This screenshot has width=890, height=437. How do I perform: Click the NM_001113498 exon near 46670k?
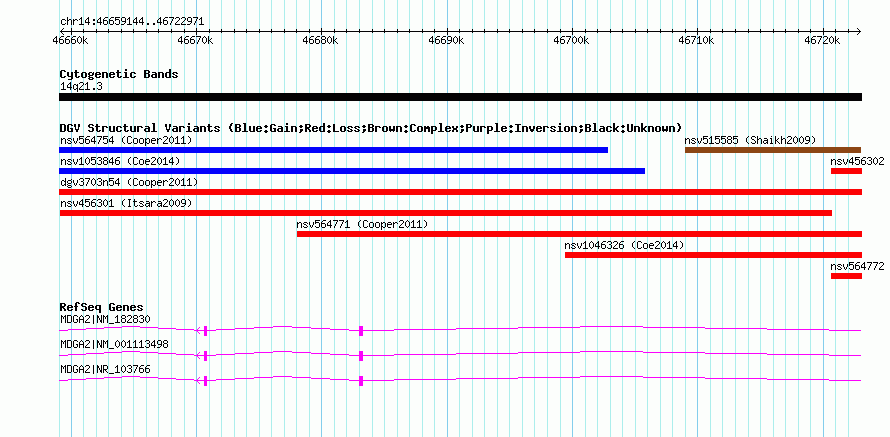tap(205, 356)
